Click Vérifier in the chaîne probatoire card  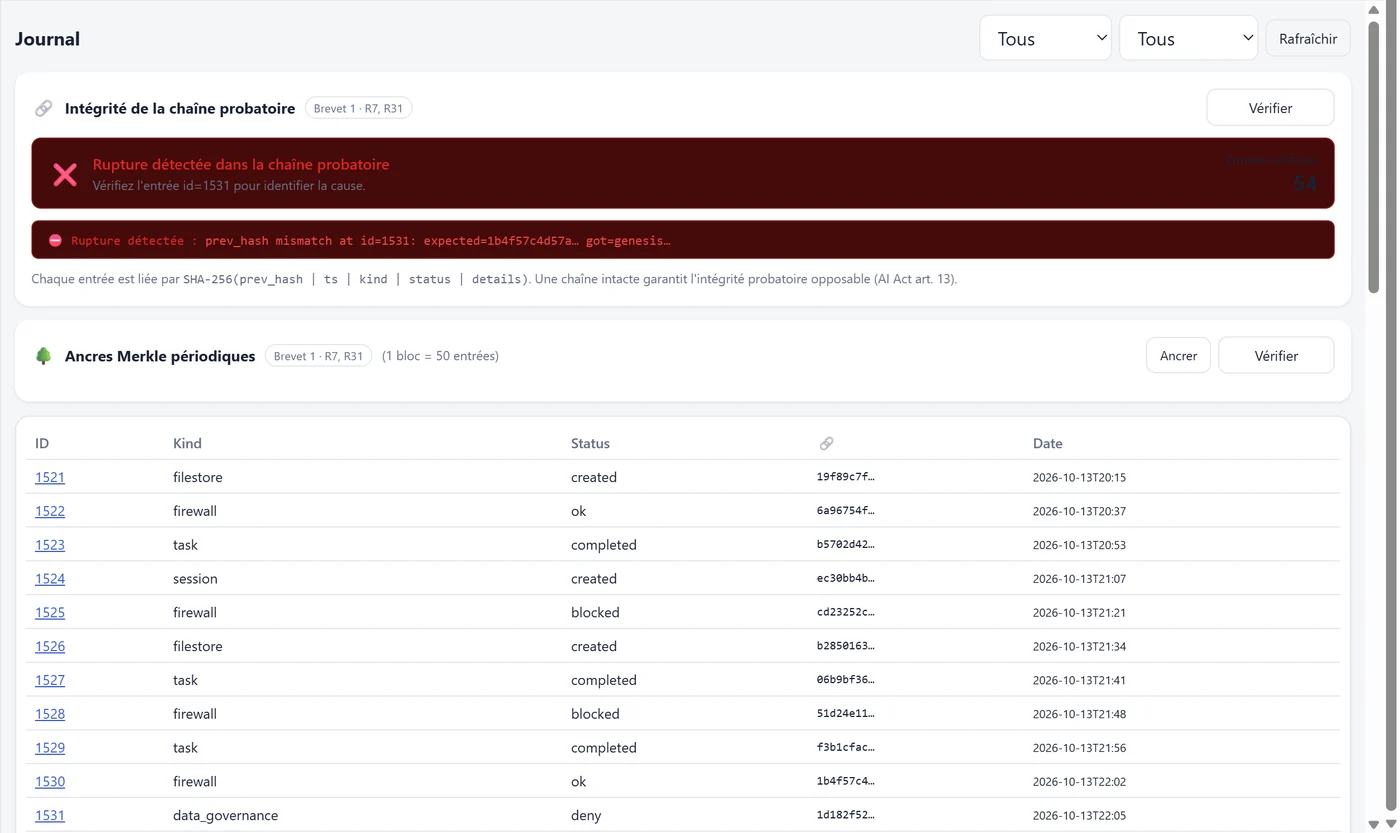(x=1270, y=108)
